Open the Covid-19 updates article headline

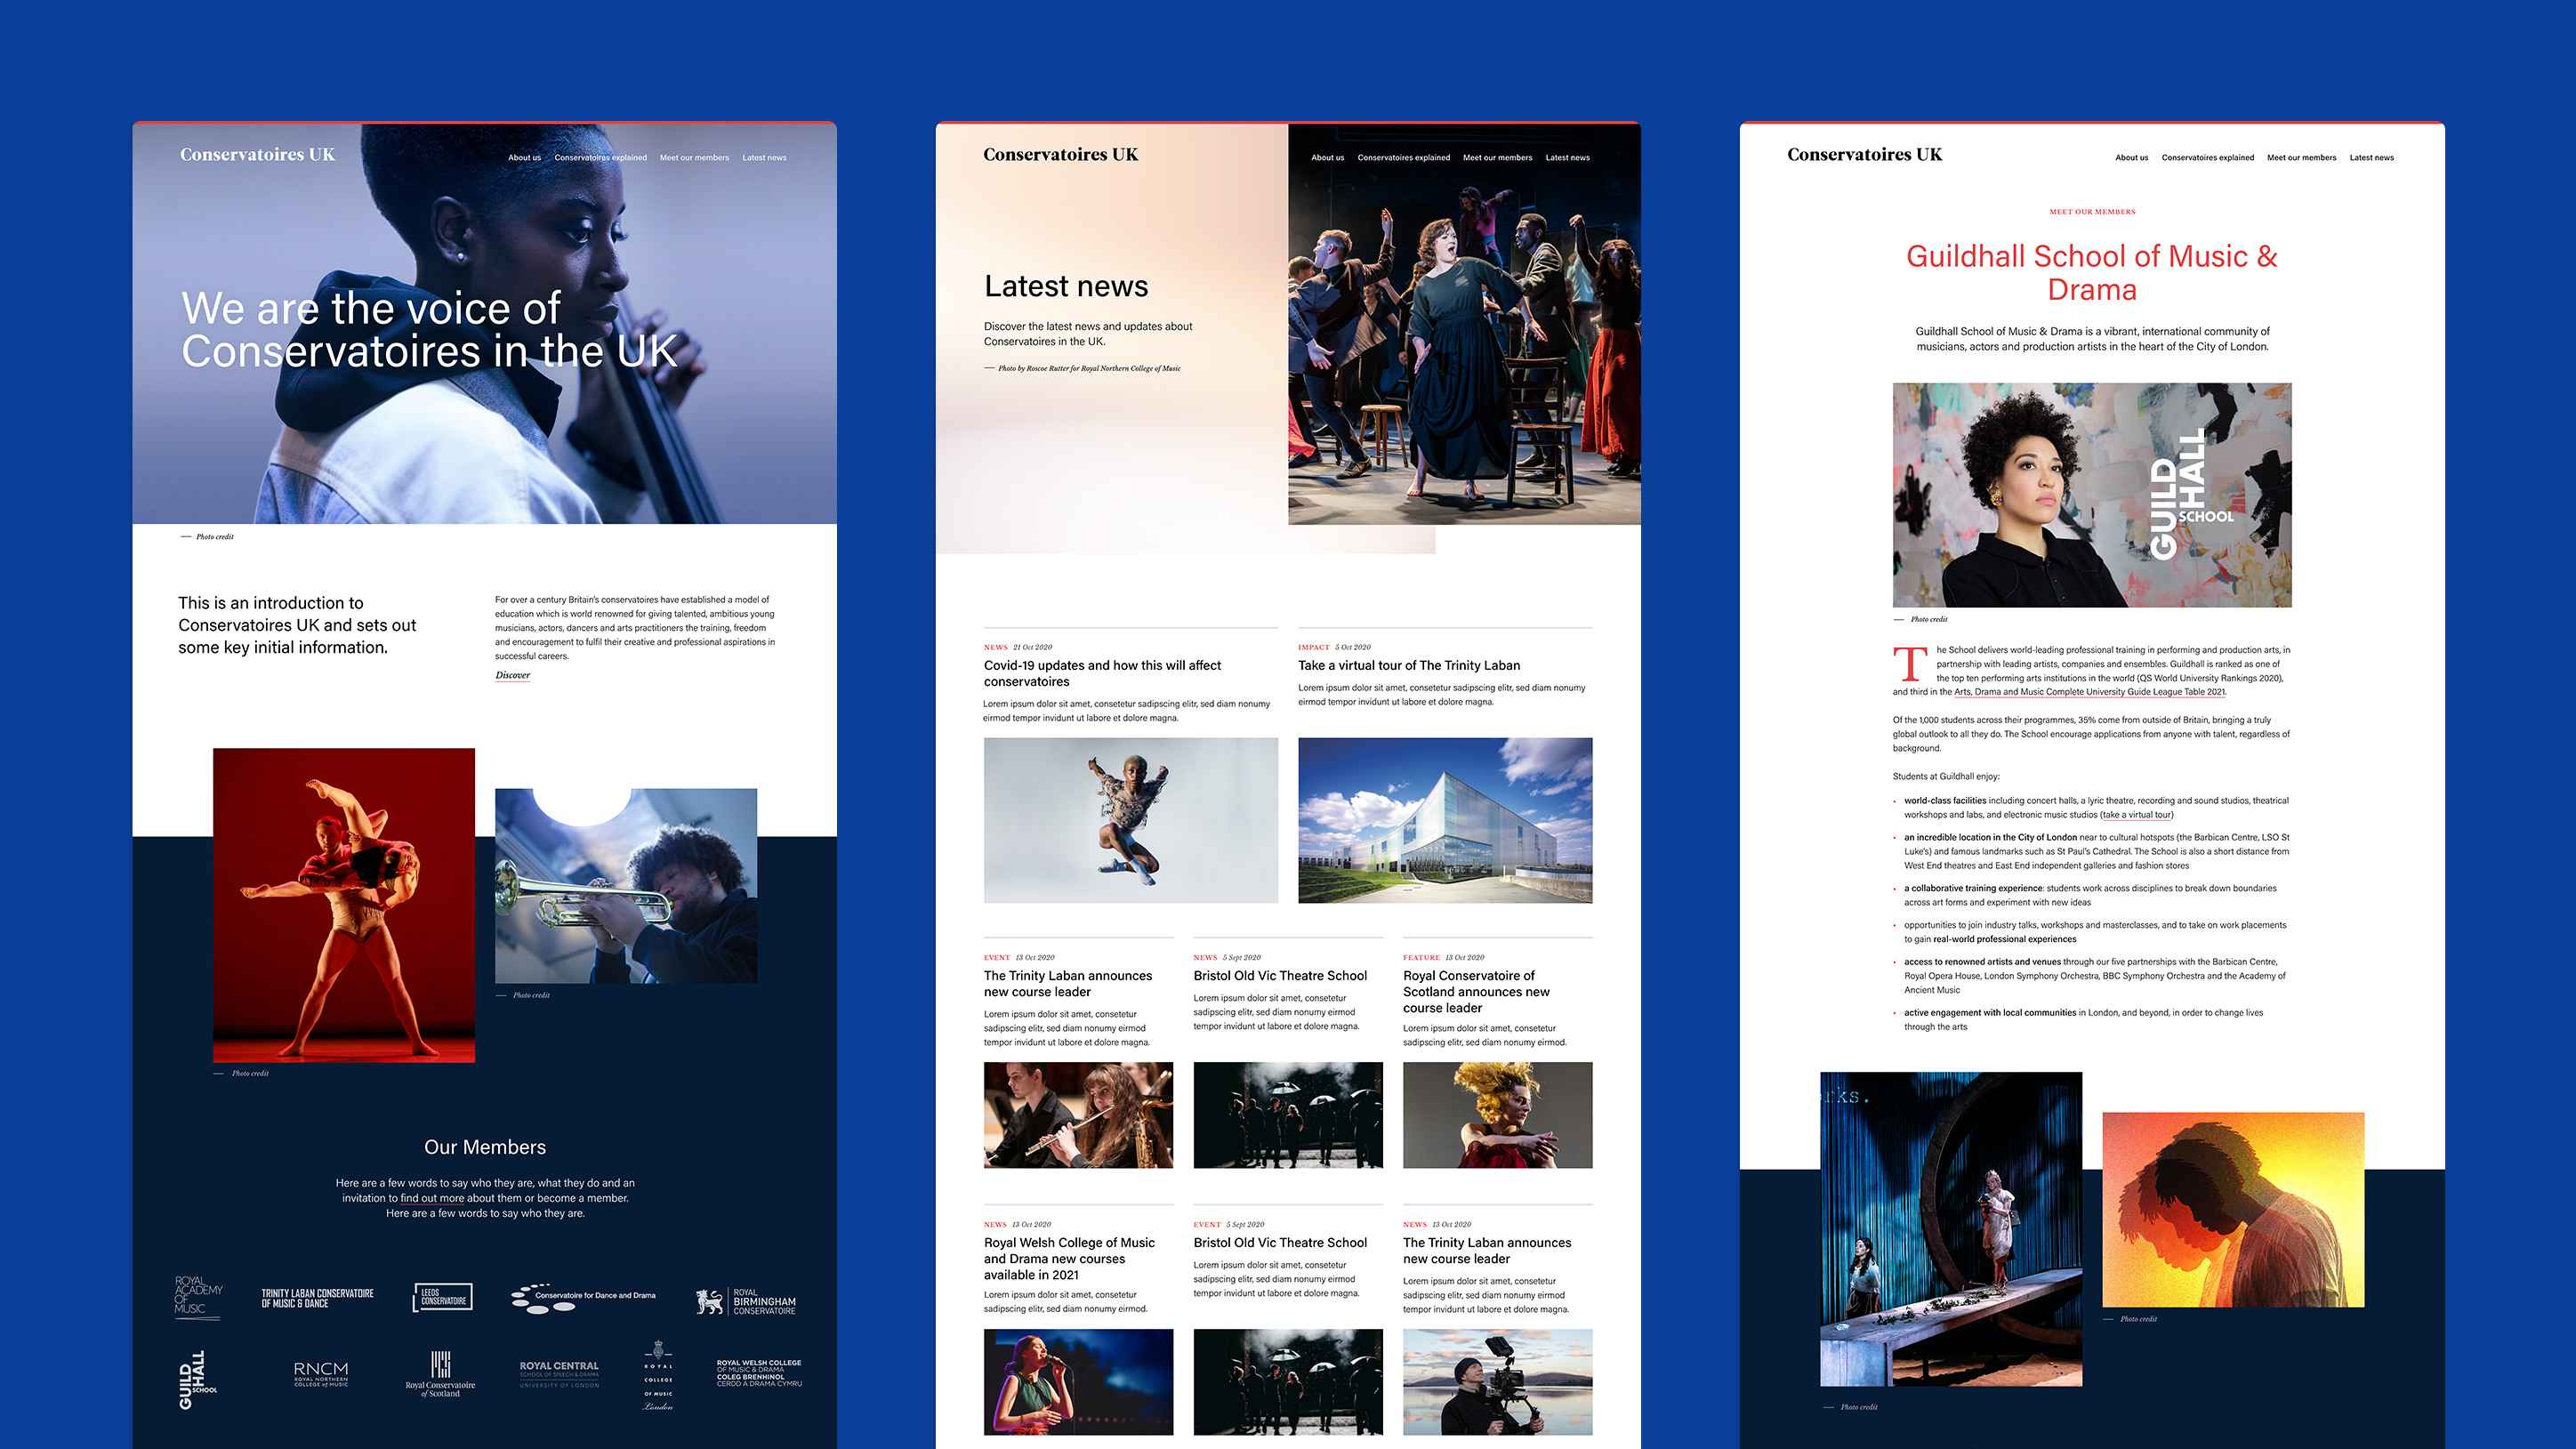(x=1102, y=673)
